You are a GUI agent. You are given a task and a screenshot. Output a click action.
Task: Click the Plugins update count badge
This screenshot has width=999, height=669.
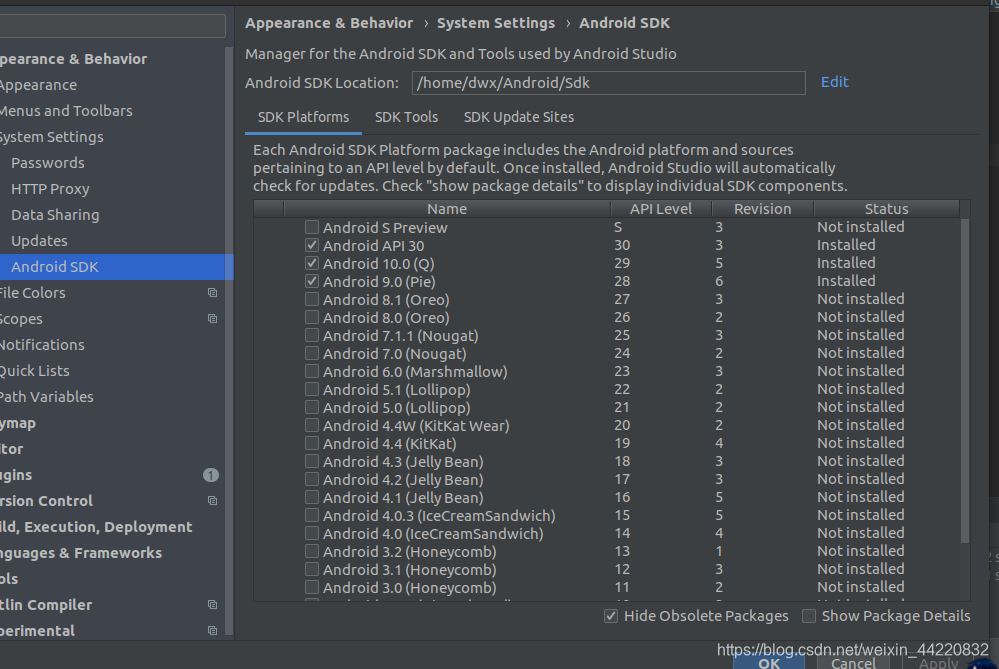211,475
